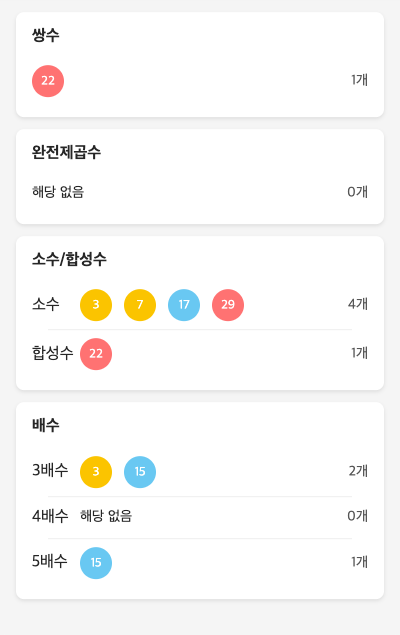400x635 pixels.
Task: Tap blue 15 ball in 3배수 row
Action: pos(140,472)
